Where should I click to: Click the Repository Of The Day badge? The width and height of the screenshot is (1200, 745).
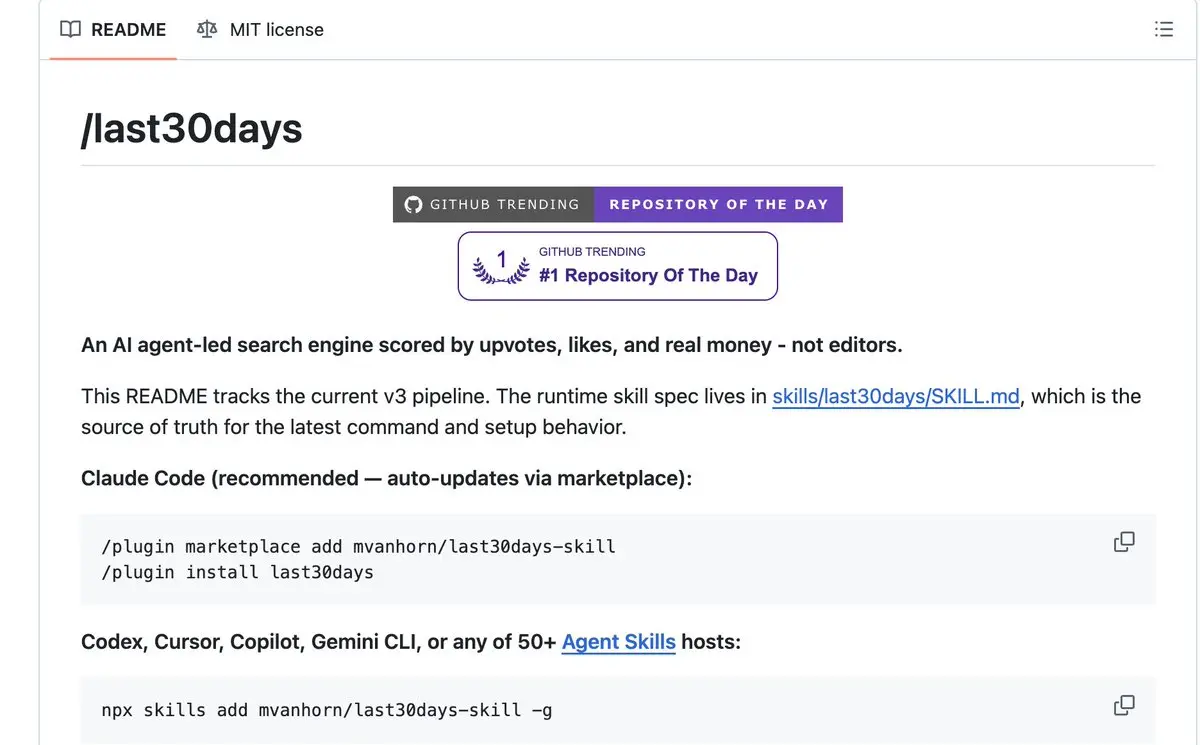719,204
